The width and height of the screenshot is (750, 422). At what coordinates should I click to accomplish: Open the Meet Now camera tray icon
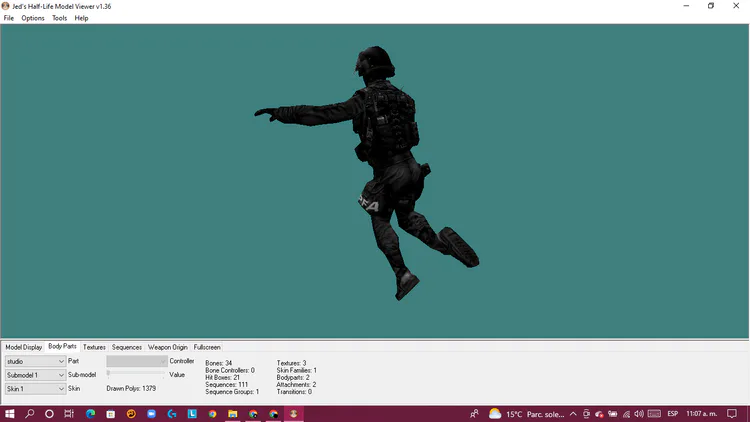(x=586, y=414)
